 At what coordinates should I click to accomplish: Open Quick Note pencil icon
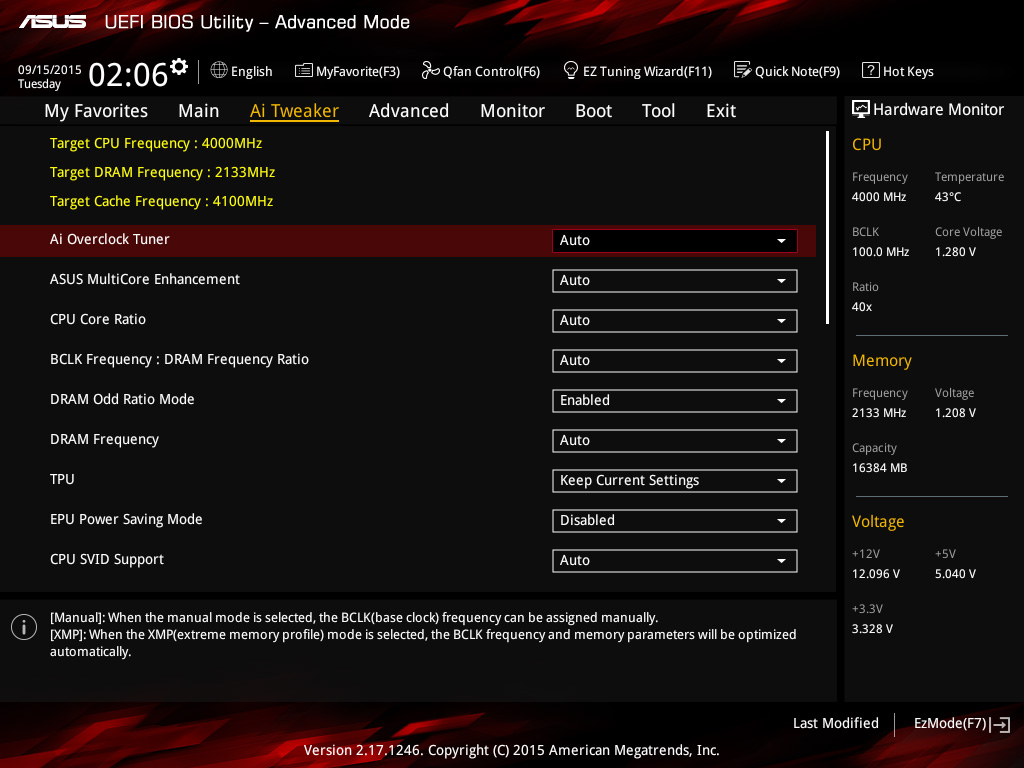click(x=742, y=71)
